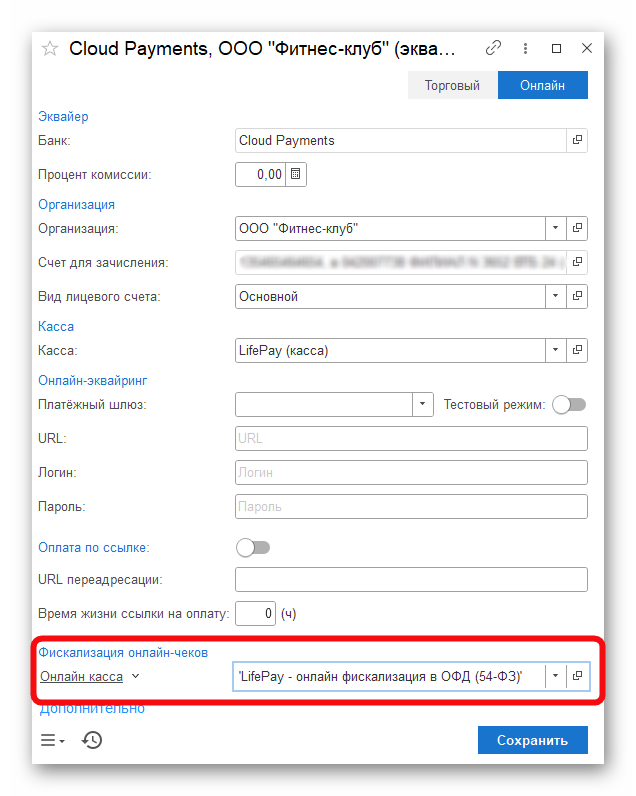Viewport: 636px width, 796px height.
Task: Open the Фискализация онлайн-чеков header
Action: 123,652
